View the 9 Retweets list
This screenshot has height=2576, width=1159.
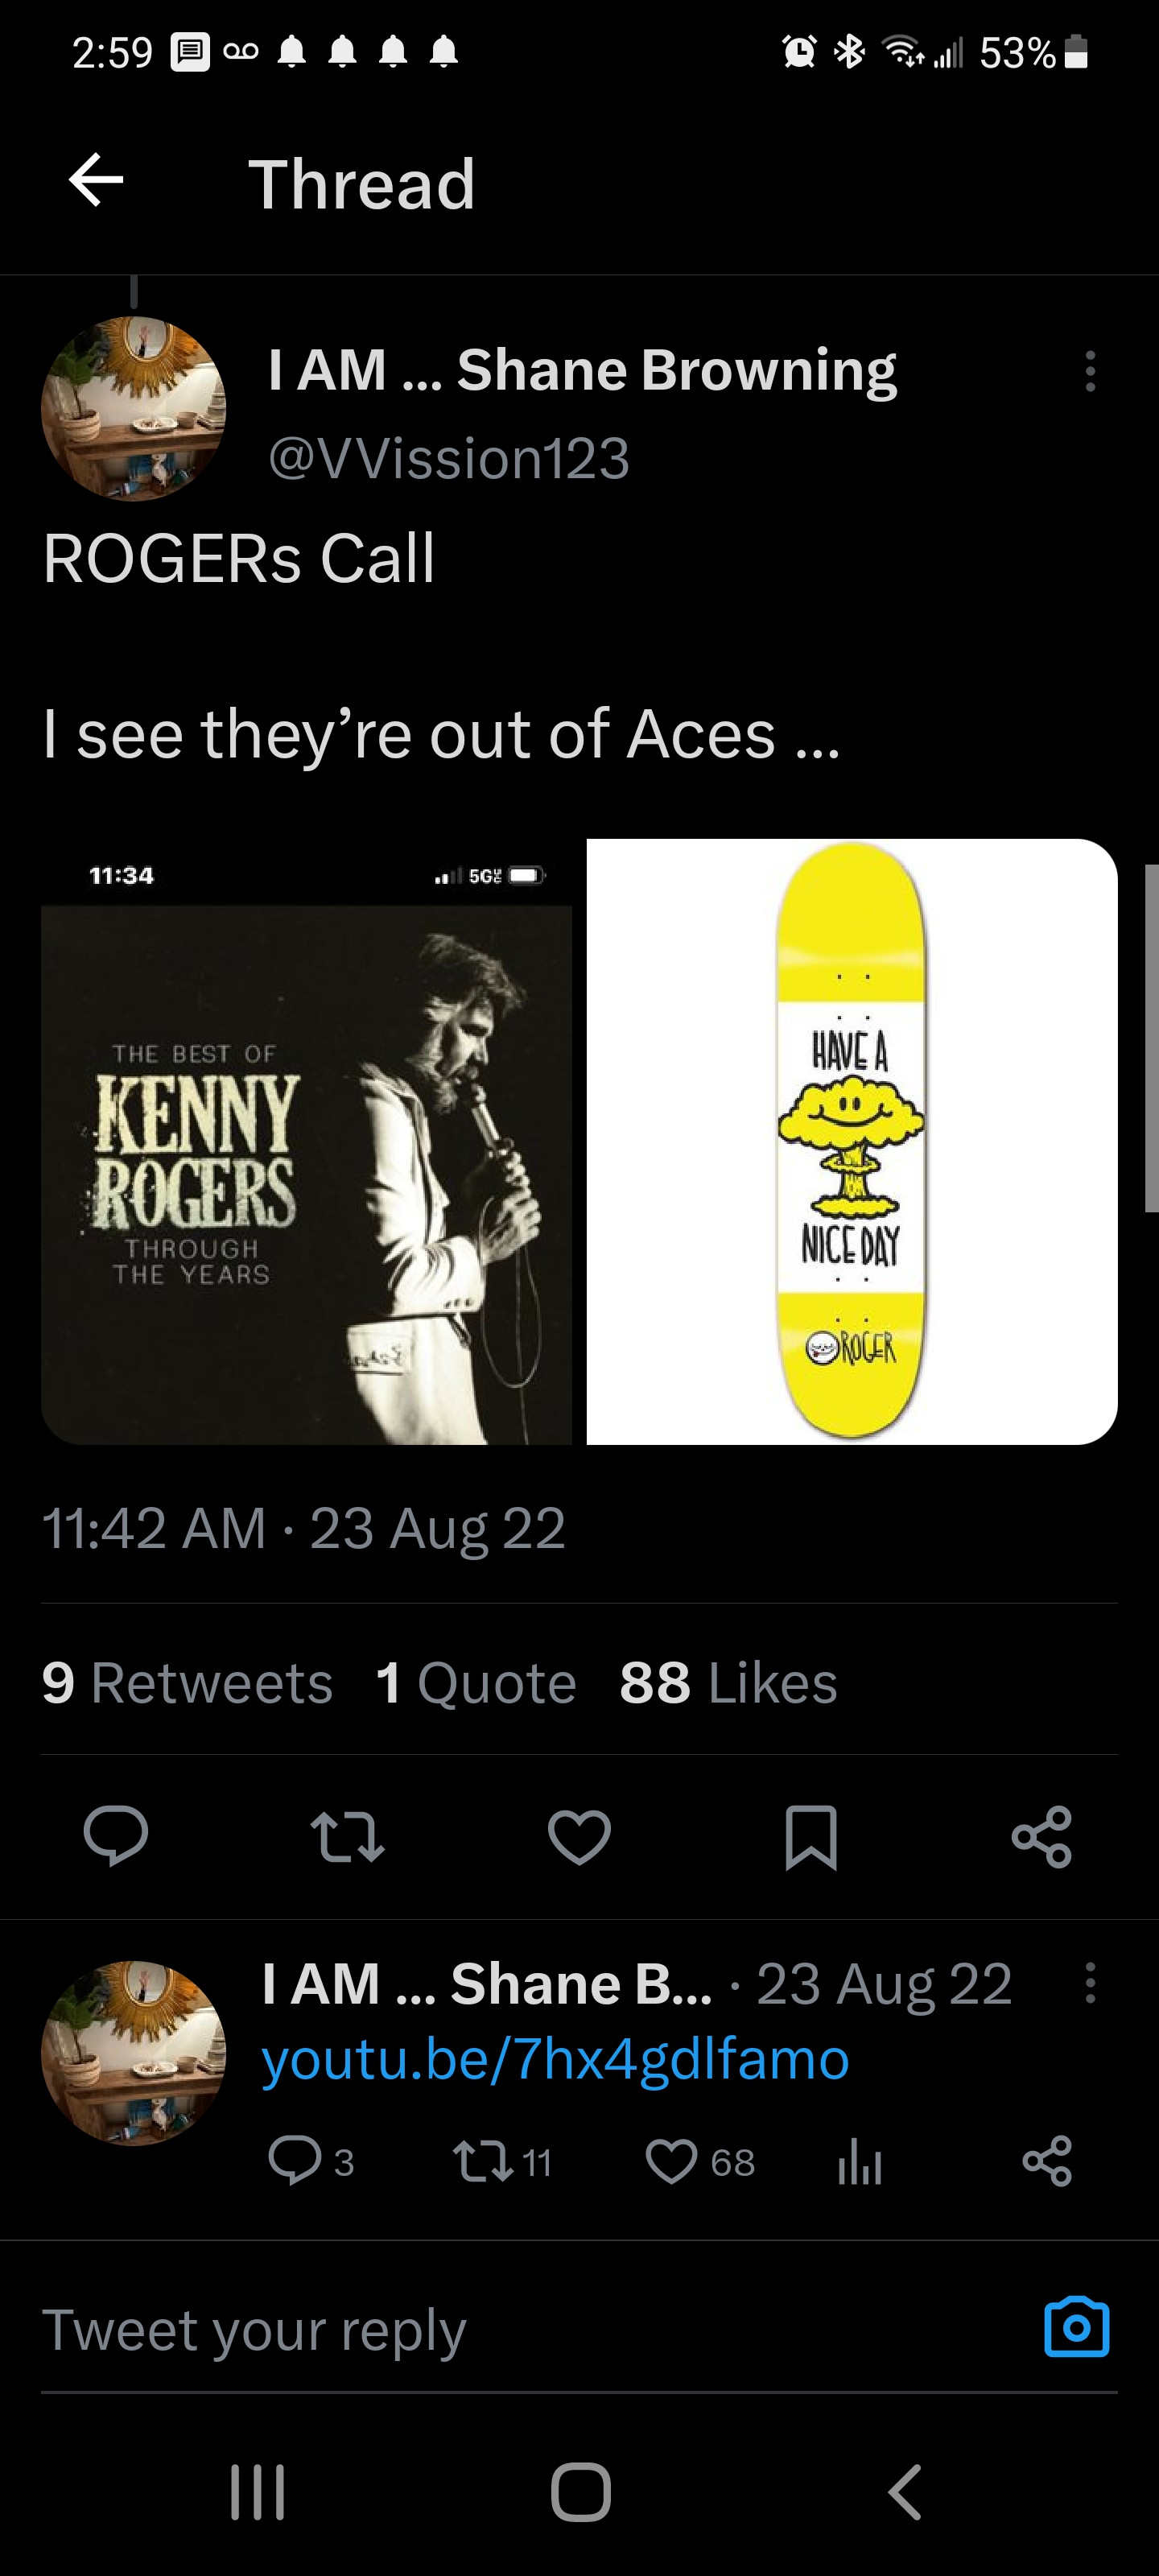pyautogui.click(x=188, y=1682)
